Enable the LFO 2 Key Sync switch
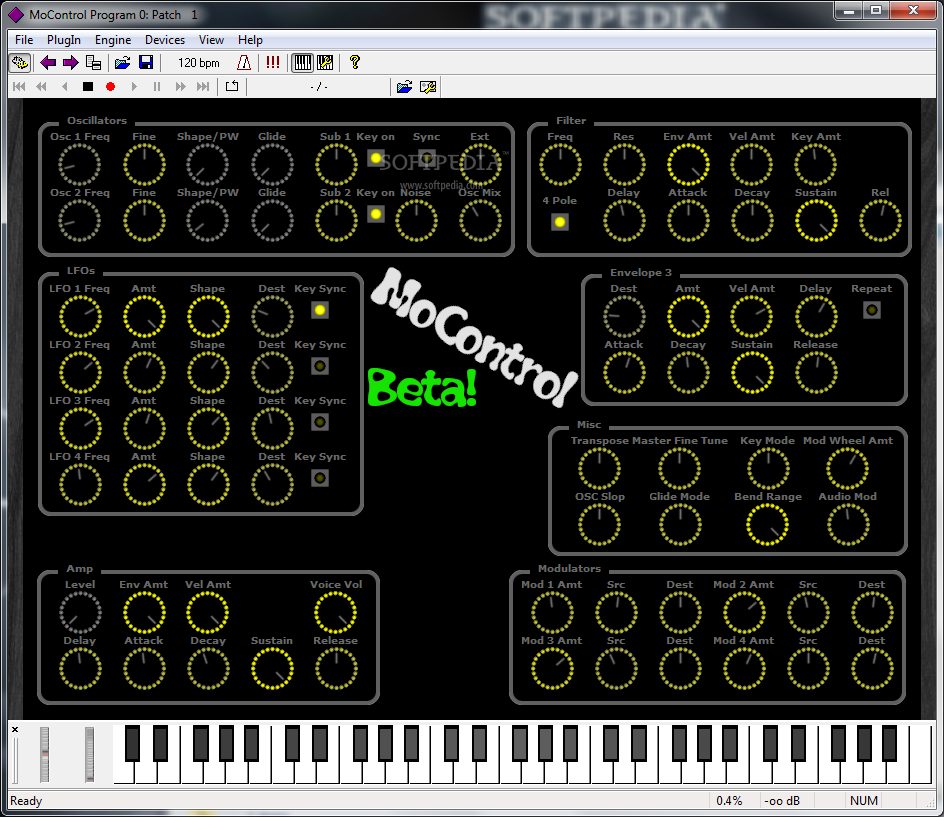The width and height of the screenshot is (944, 817). (320, 365)
